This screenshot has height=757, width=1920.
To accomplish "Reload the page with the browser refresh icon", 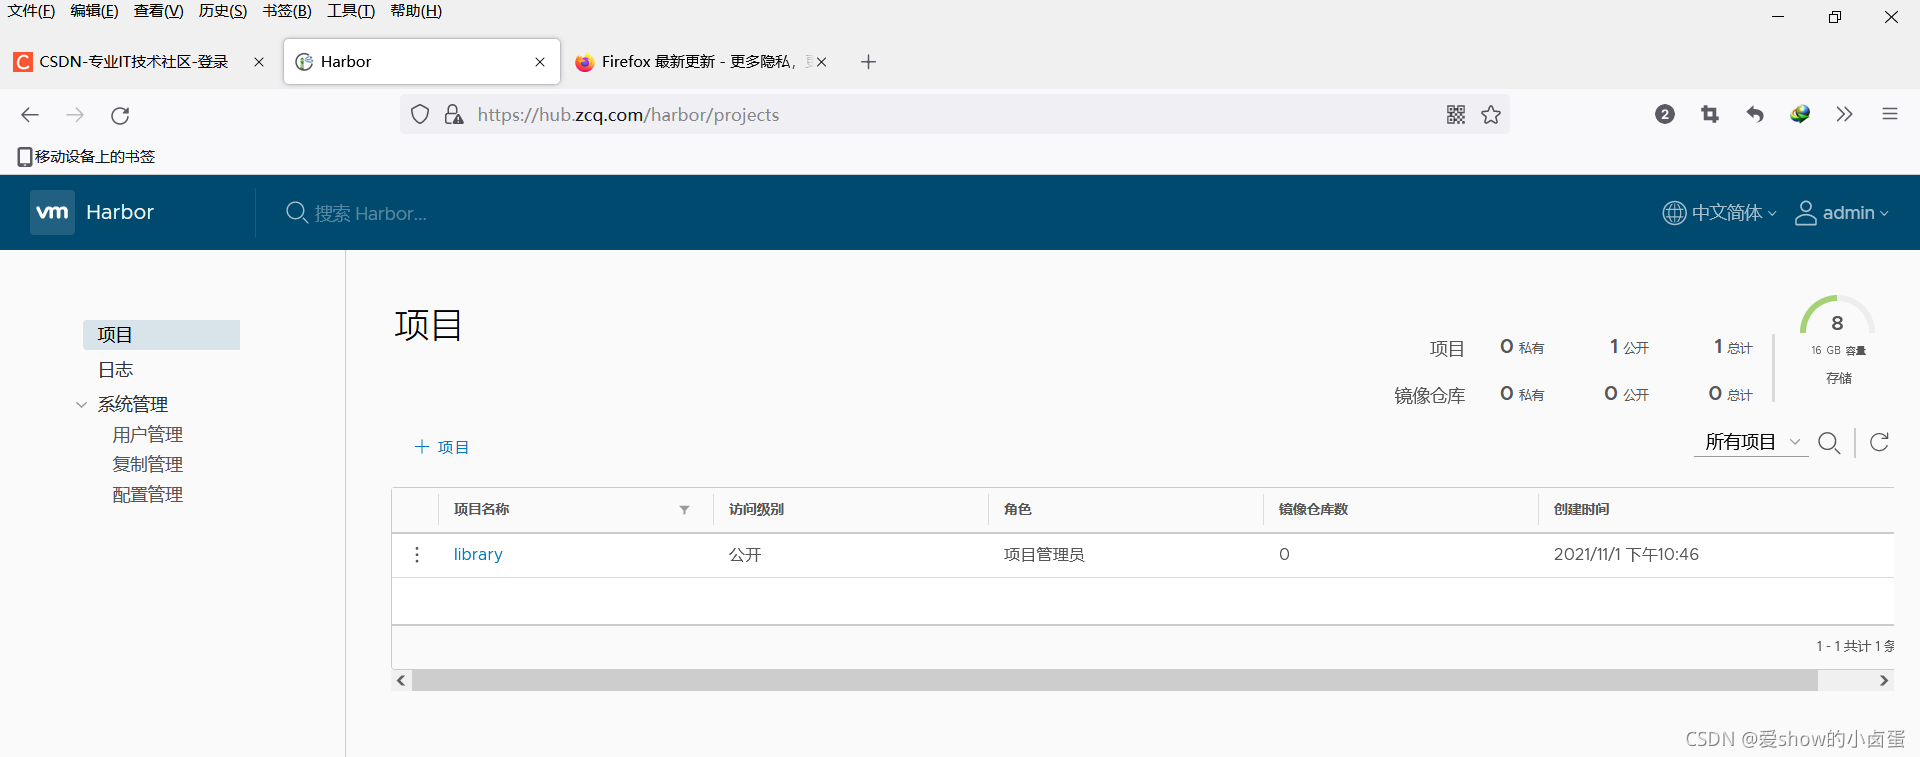I will coord(120,115).
